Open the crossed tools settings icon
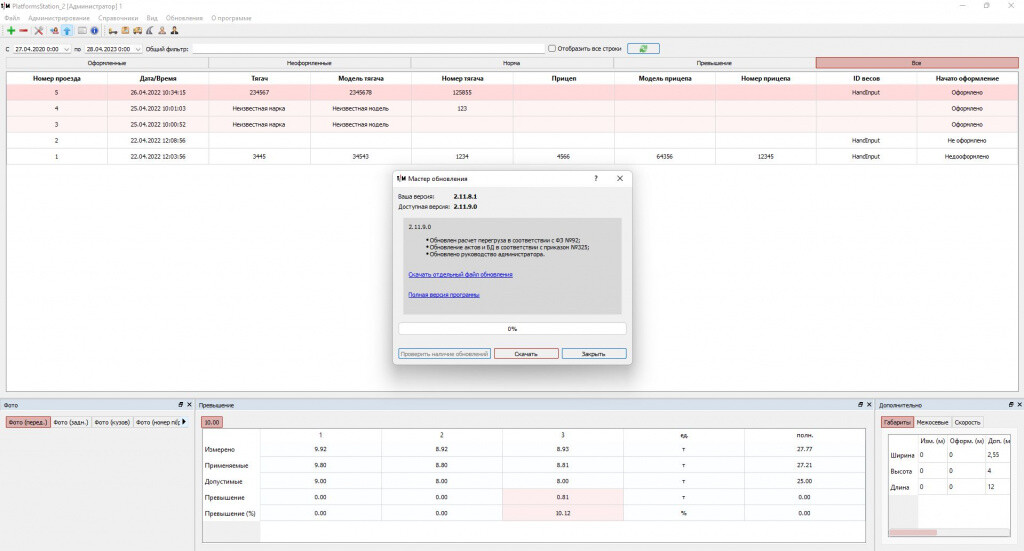The width and height of the screenshot is (1024, 551). [x=39, y=31]
